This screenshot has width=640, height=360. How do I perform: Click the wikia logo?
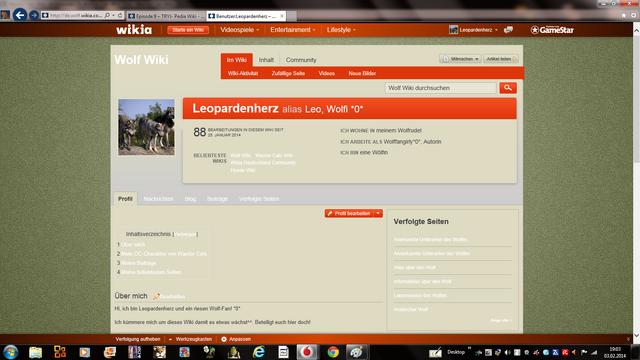coord(134,29)
